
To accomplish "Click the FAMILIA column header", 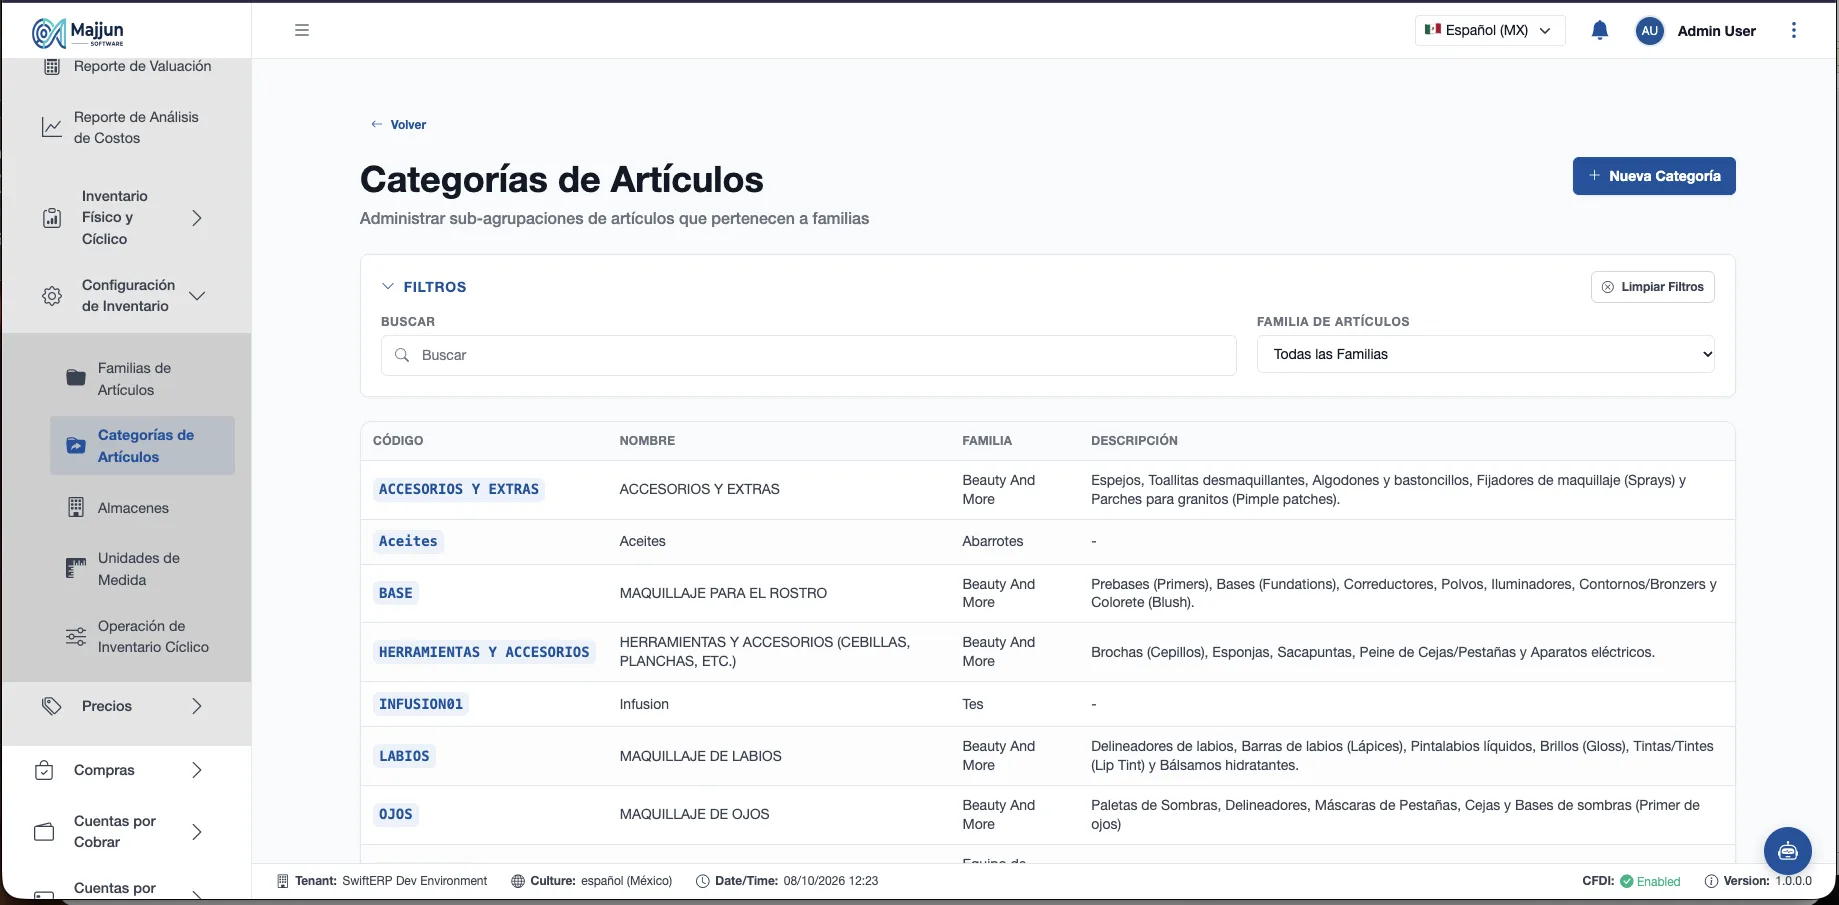I will [x=987, y=441].
